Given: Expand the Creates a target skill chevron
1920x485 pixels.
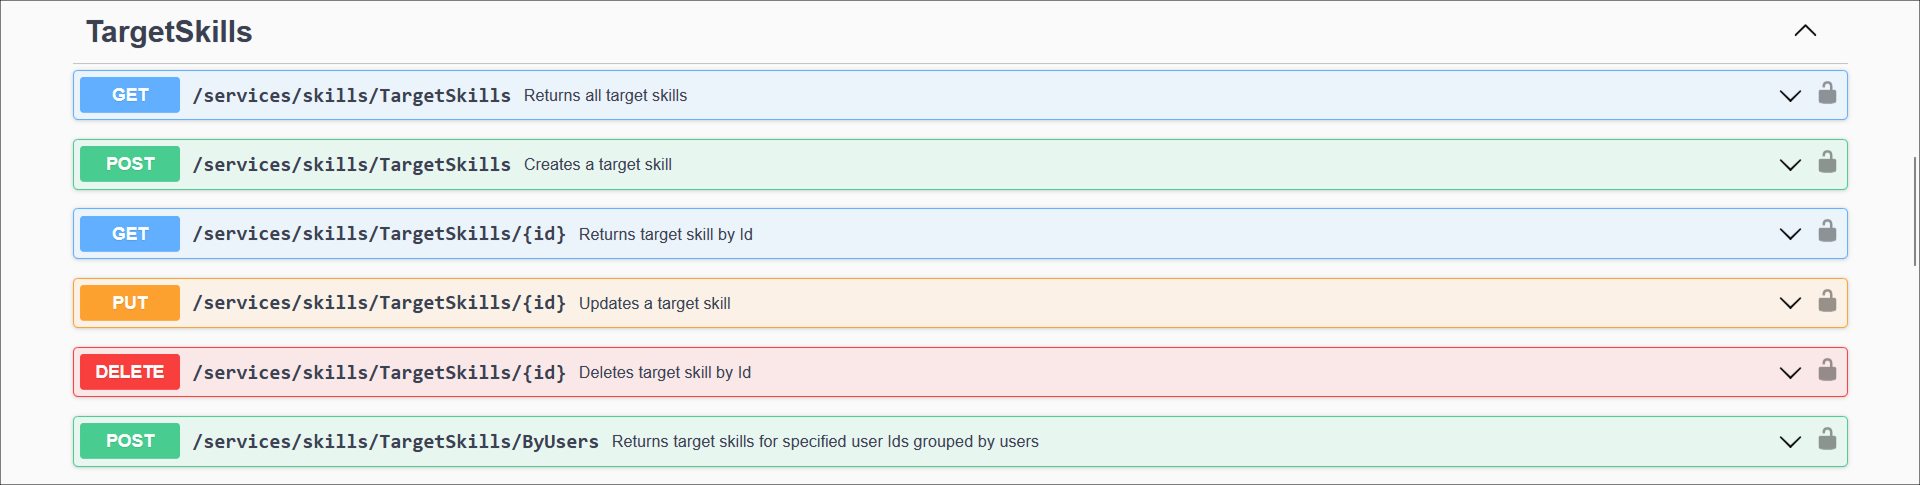Looking at the screenshot, I should click(x=1790, y=165).
